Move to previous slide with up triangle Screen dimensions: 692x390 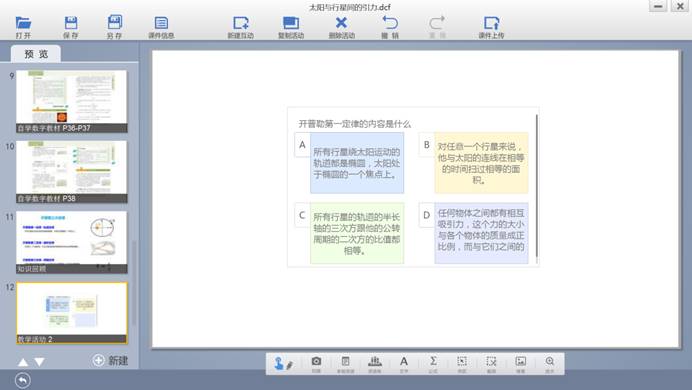pyautogui.click(x=23, y=362)
